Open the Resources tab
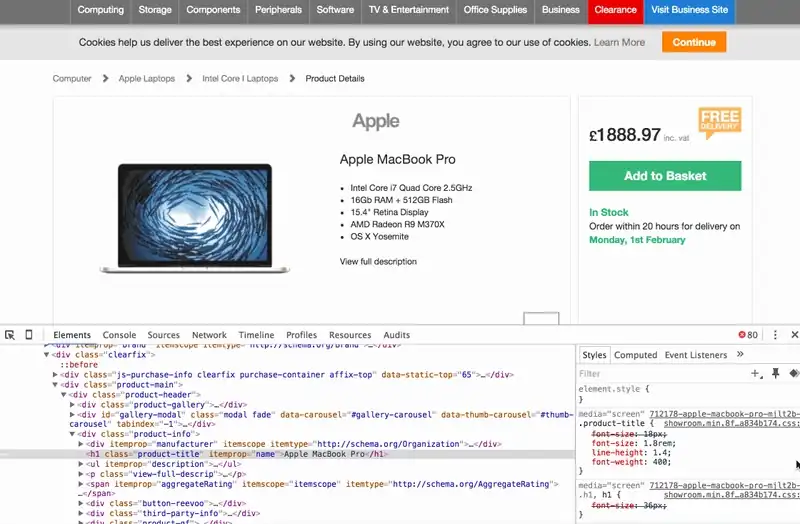 coord(350,335)
